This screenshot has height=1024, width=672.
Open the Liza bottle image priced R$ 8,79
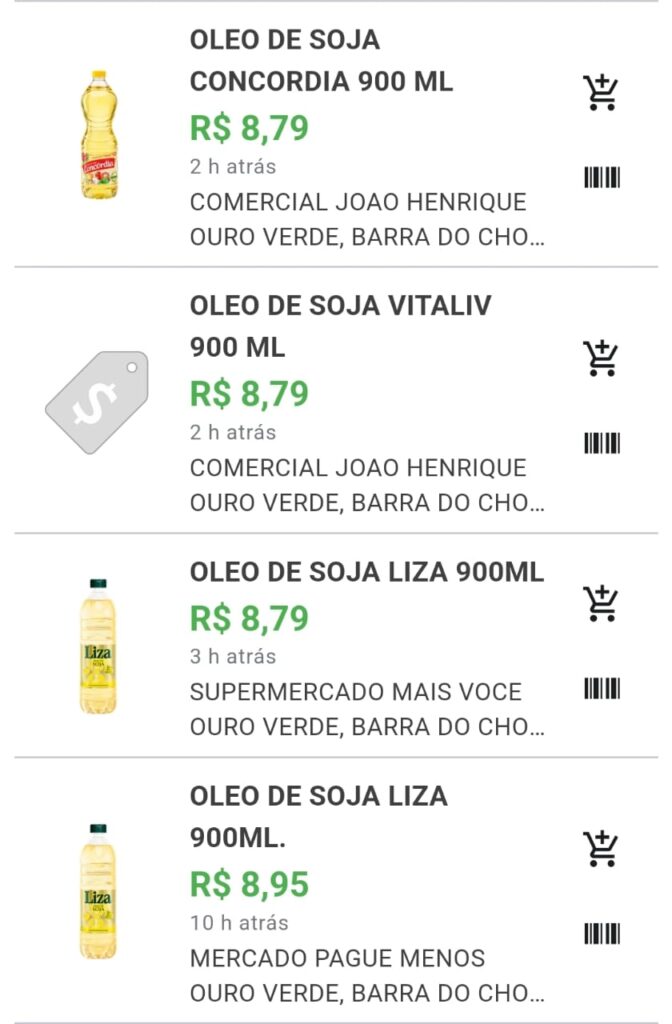point(98,646)
